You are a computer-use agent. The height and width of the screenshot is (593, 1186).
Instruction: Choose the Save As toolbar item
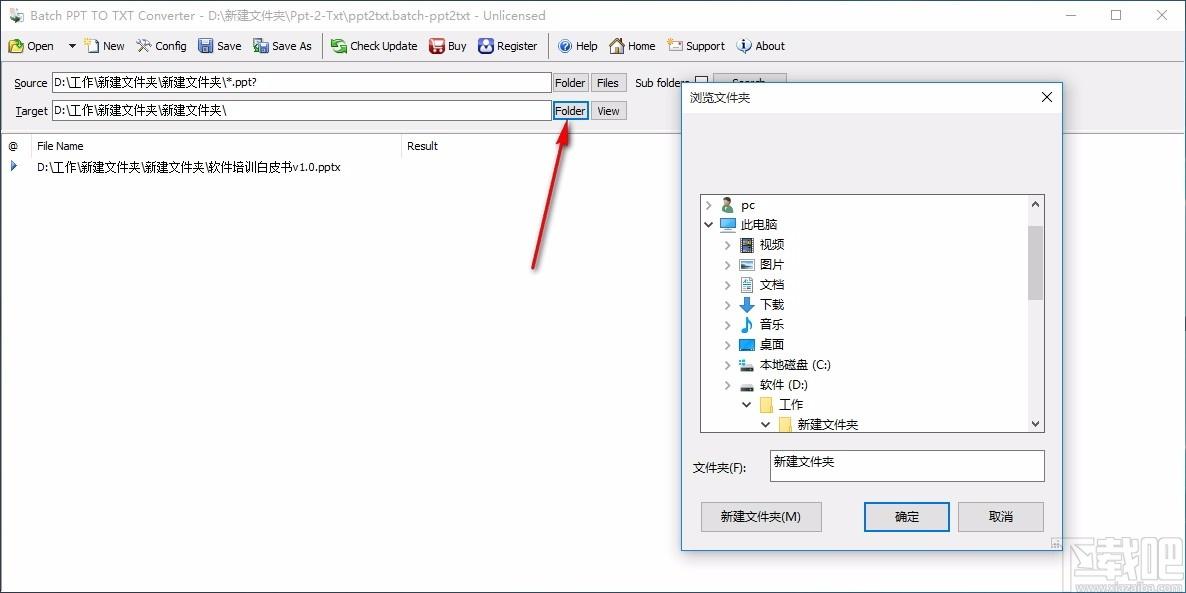(283, 46)
